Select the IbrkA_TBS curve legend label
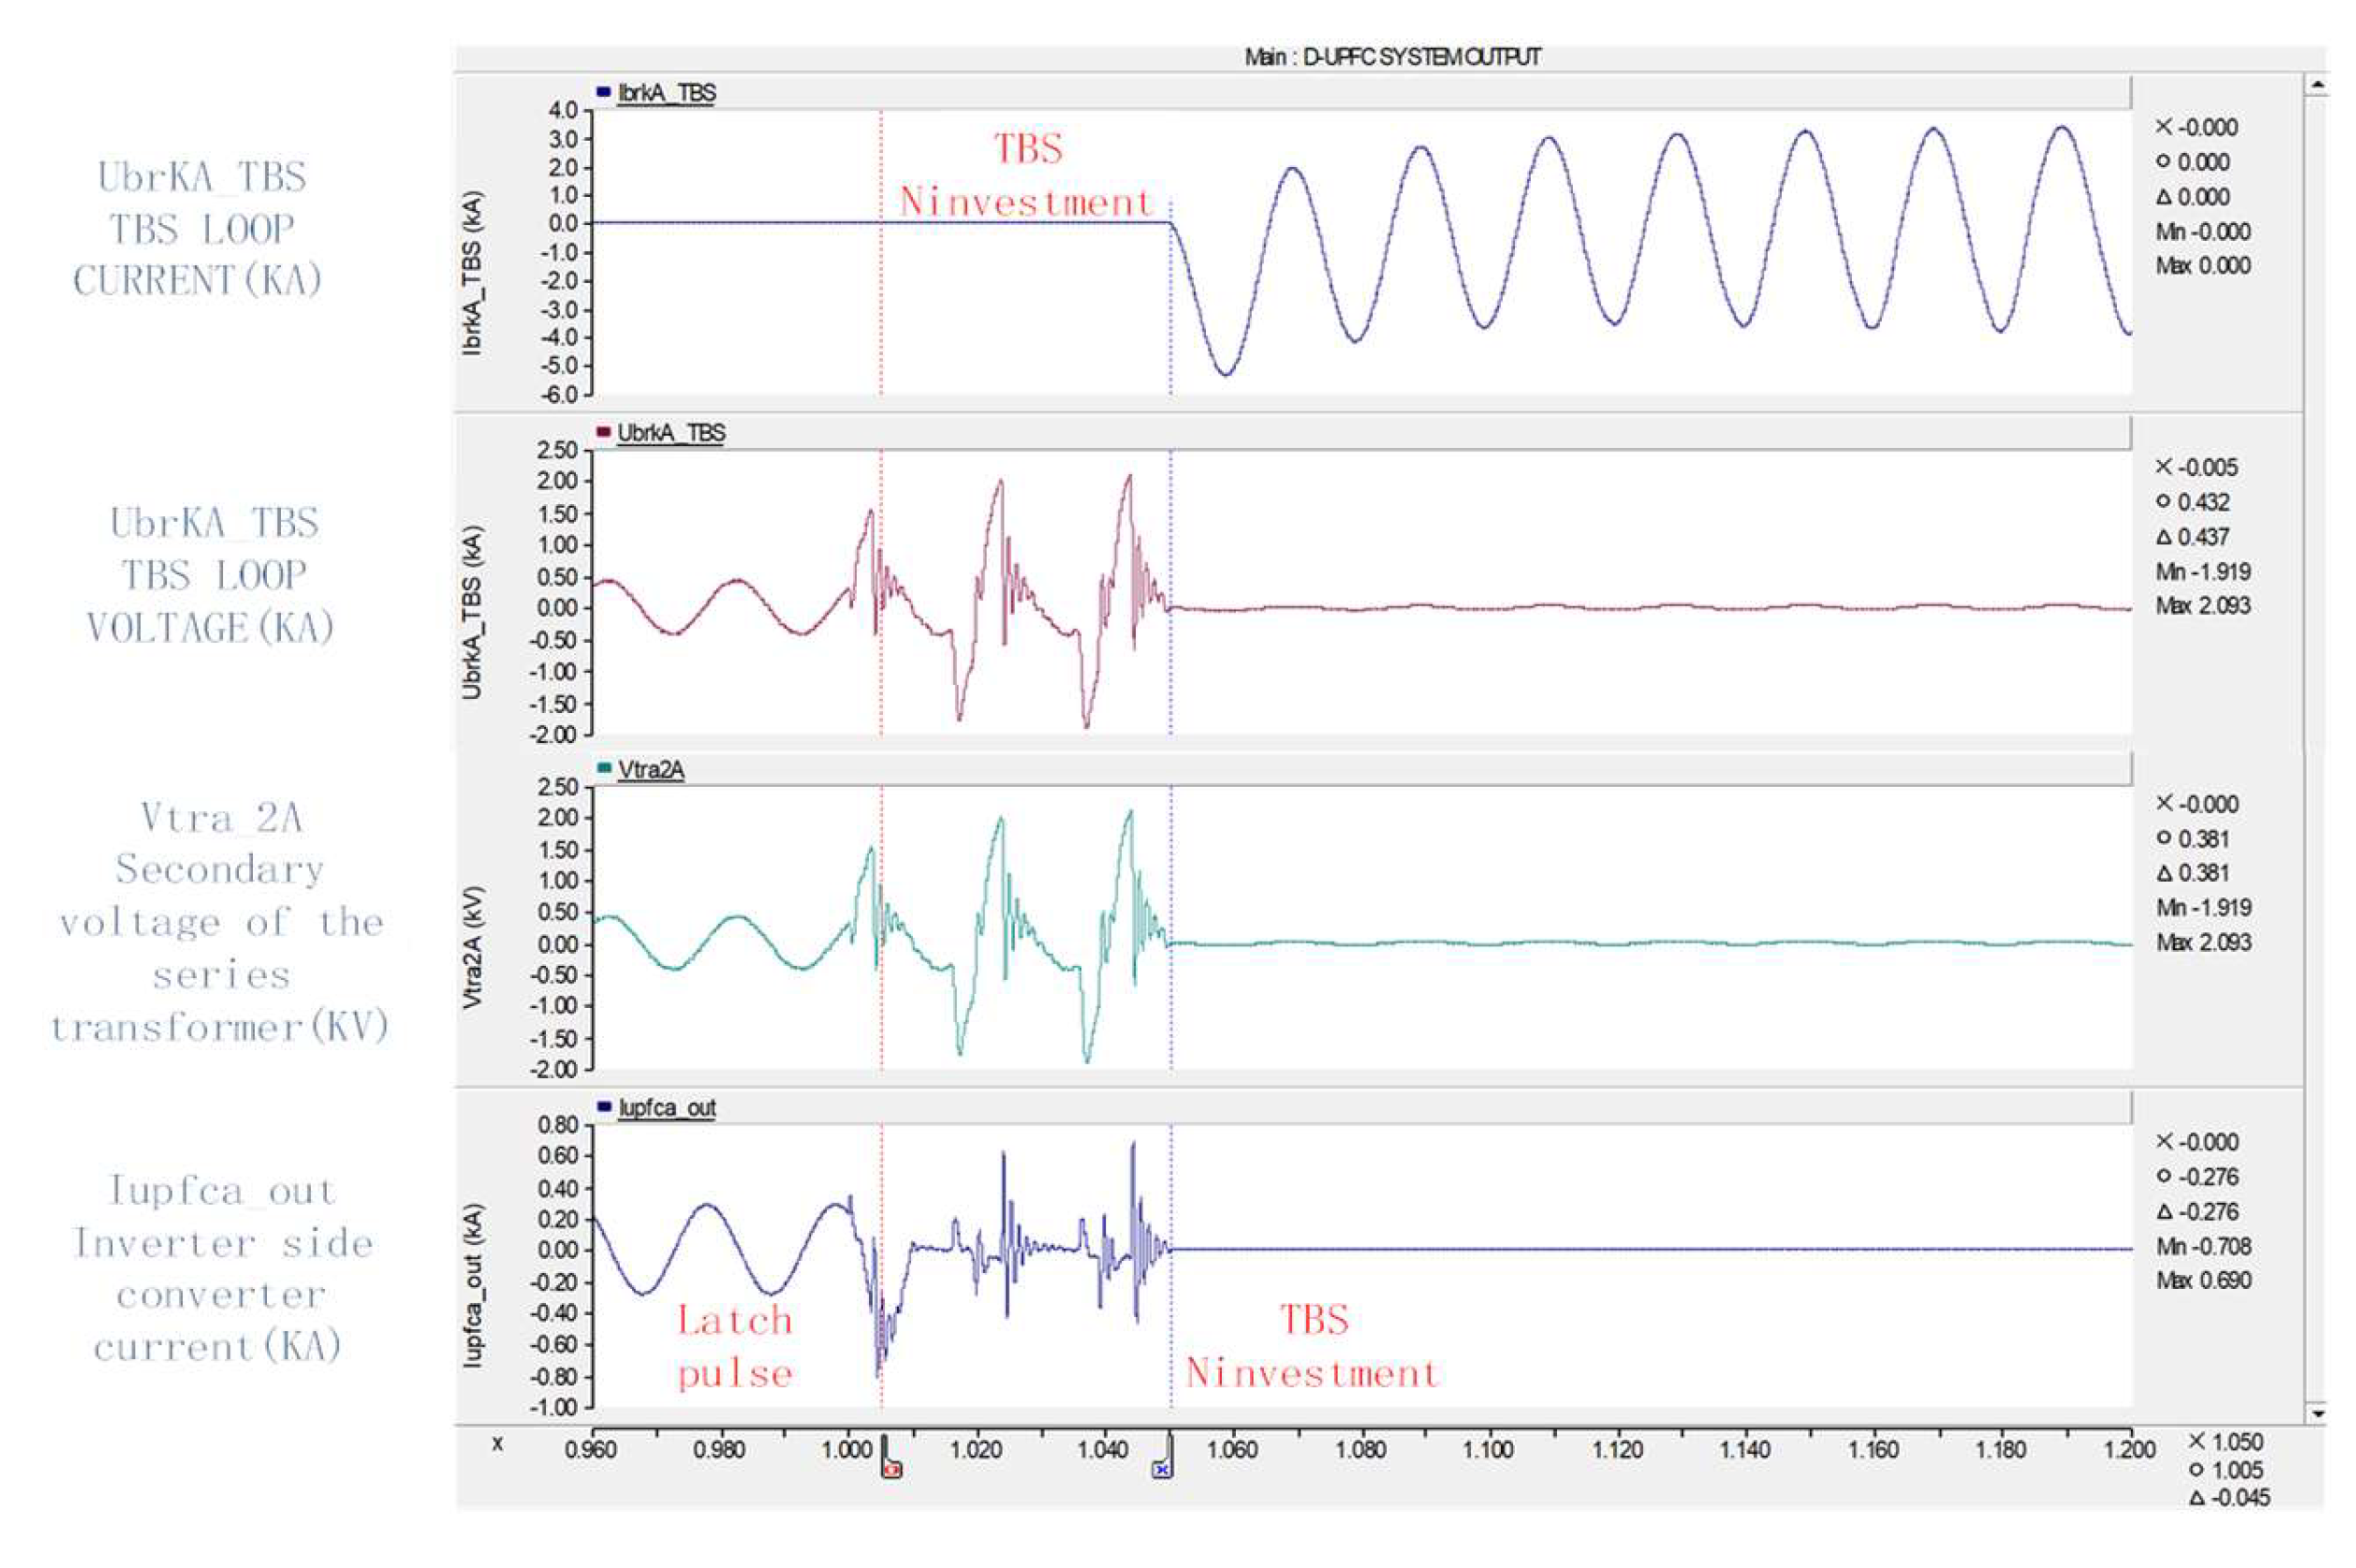2356x1568 pixels. click(666, 94)
